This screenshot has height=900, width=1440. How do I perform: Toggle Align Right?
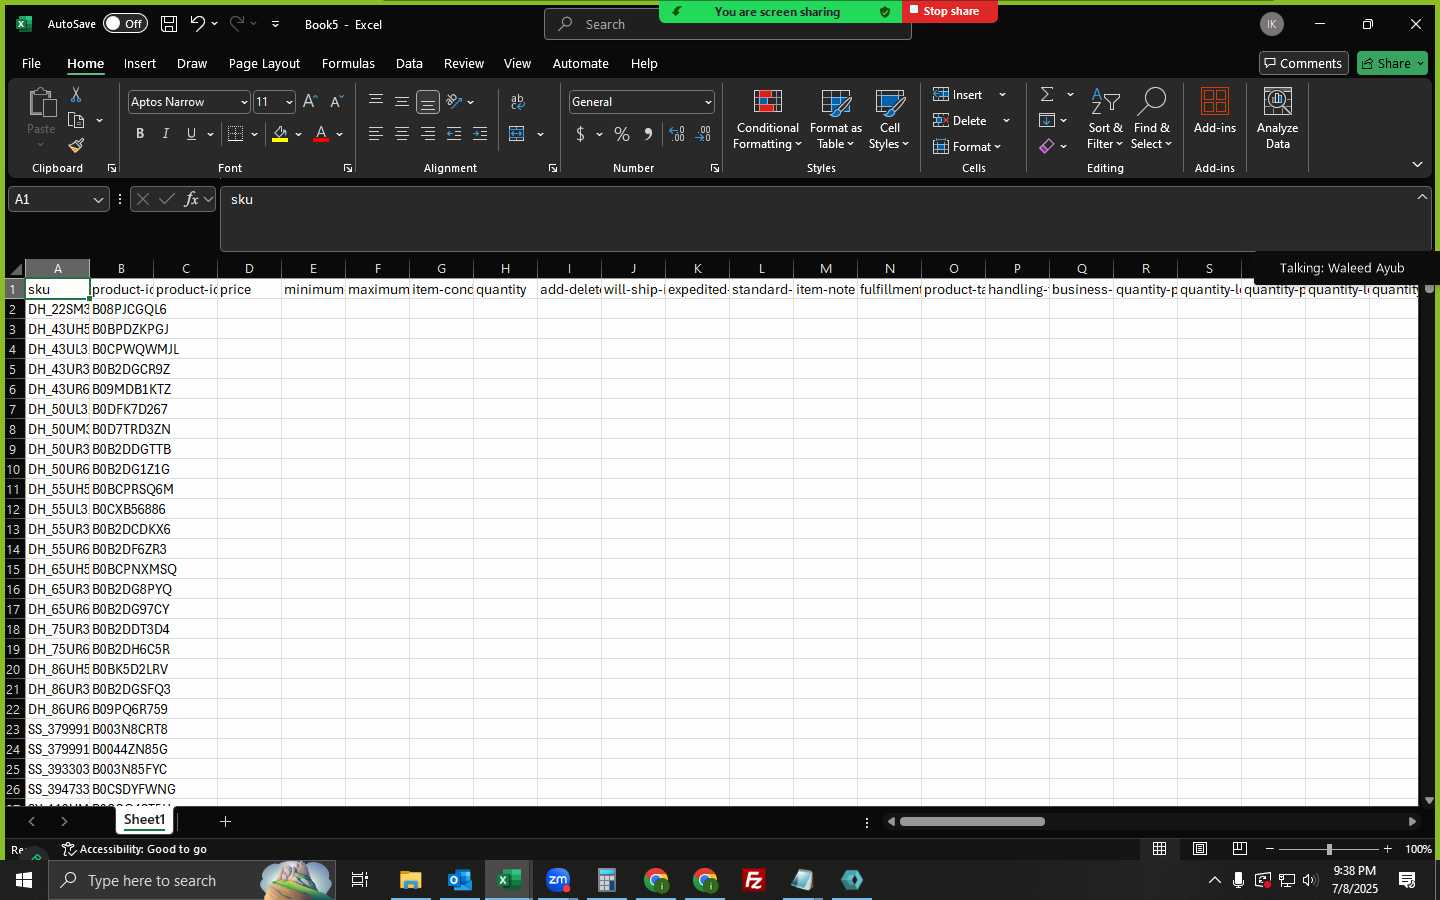click(428, 134)
